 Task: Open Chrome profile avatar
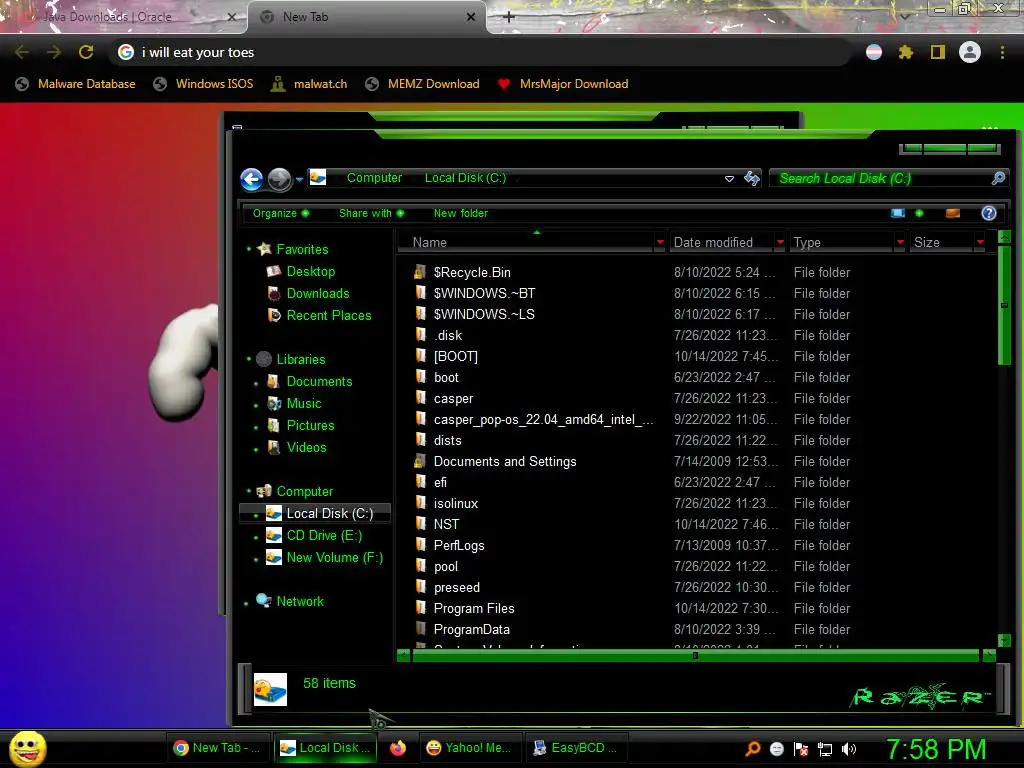click(970, 52)
